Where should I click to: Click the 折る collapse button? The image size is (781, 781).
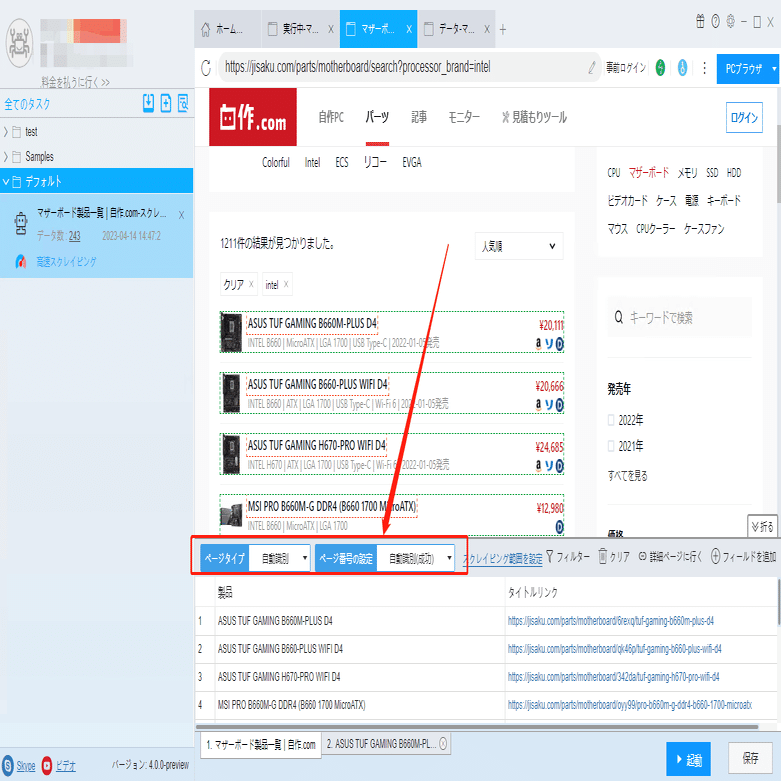click(762, 526)
